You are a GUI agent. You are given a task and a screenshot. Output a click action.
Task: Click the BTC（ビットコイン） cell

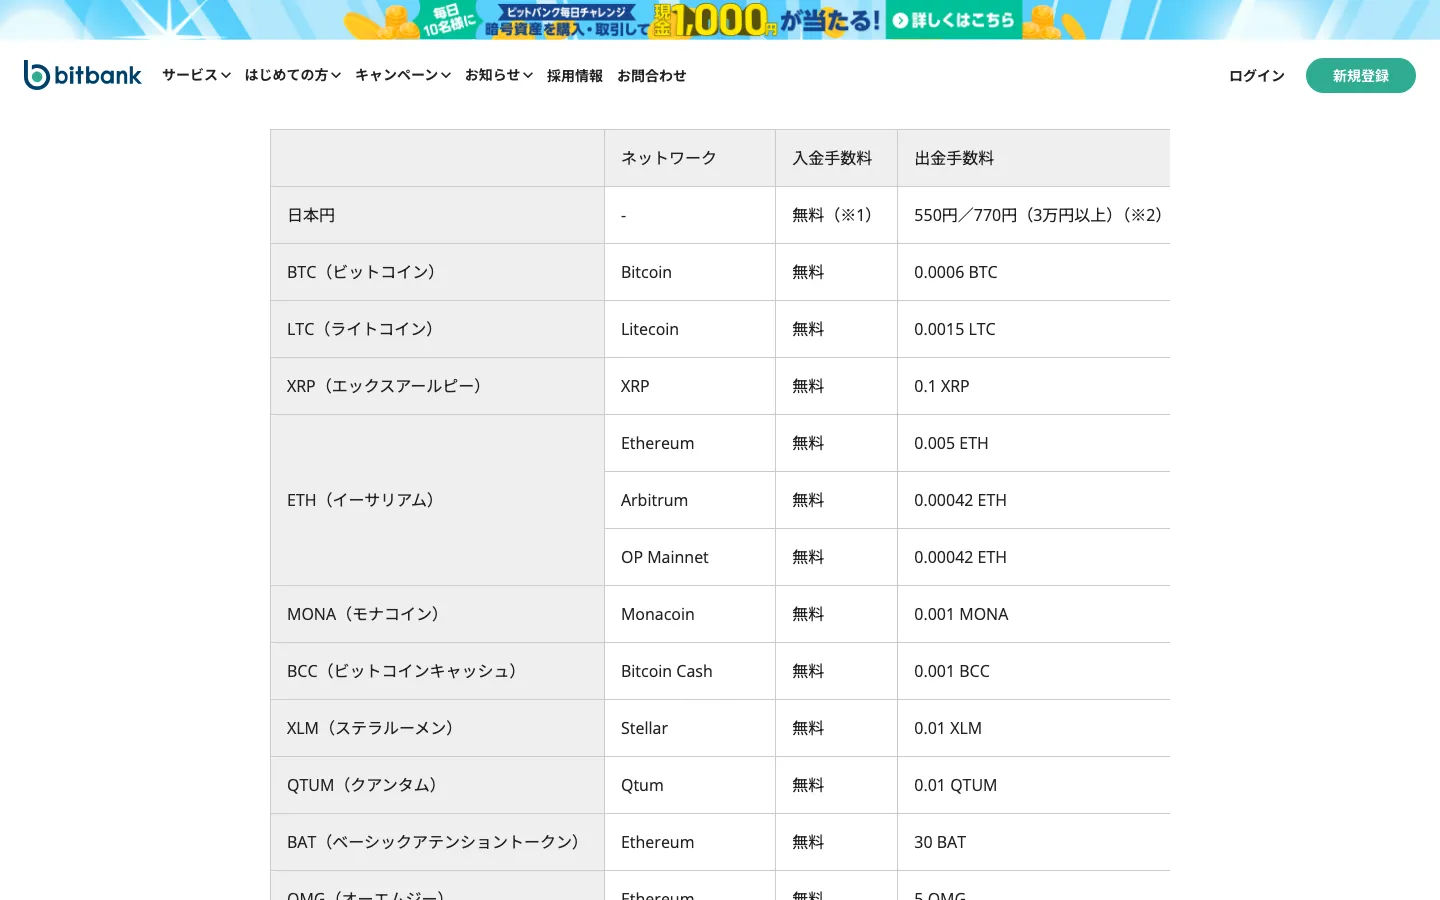tap(437, 272)
